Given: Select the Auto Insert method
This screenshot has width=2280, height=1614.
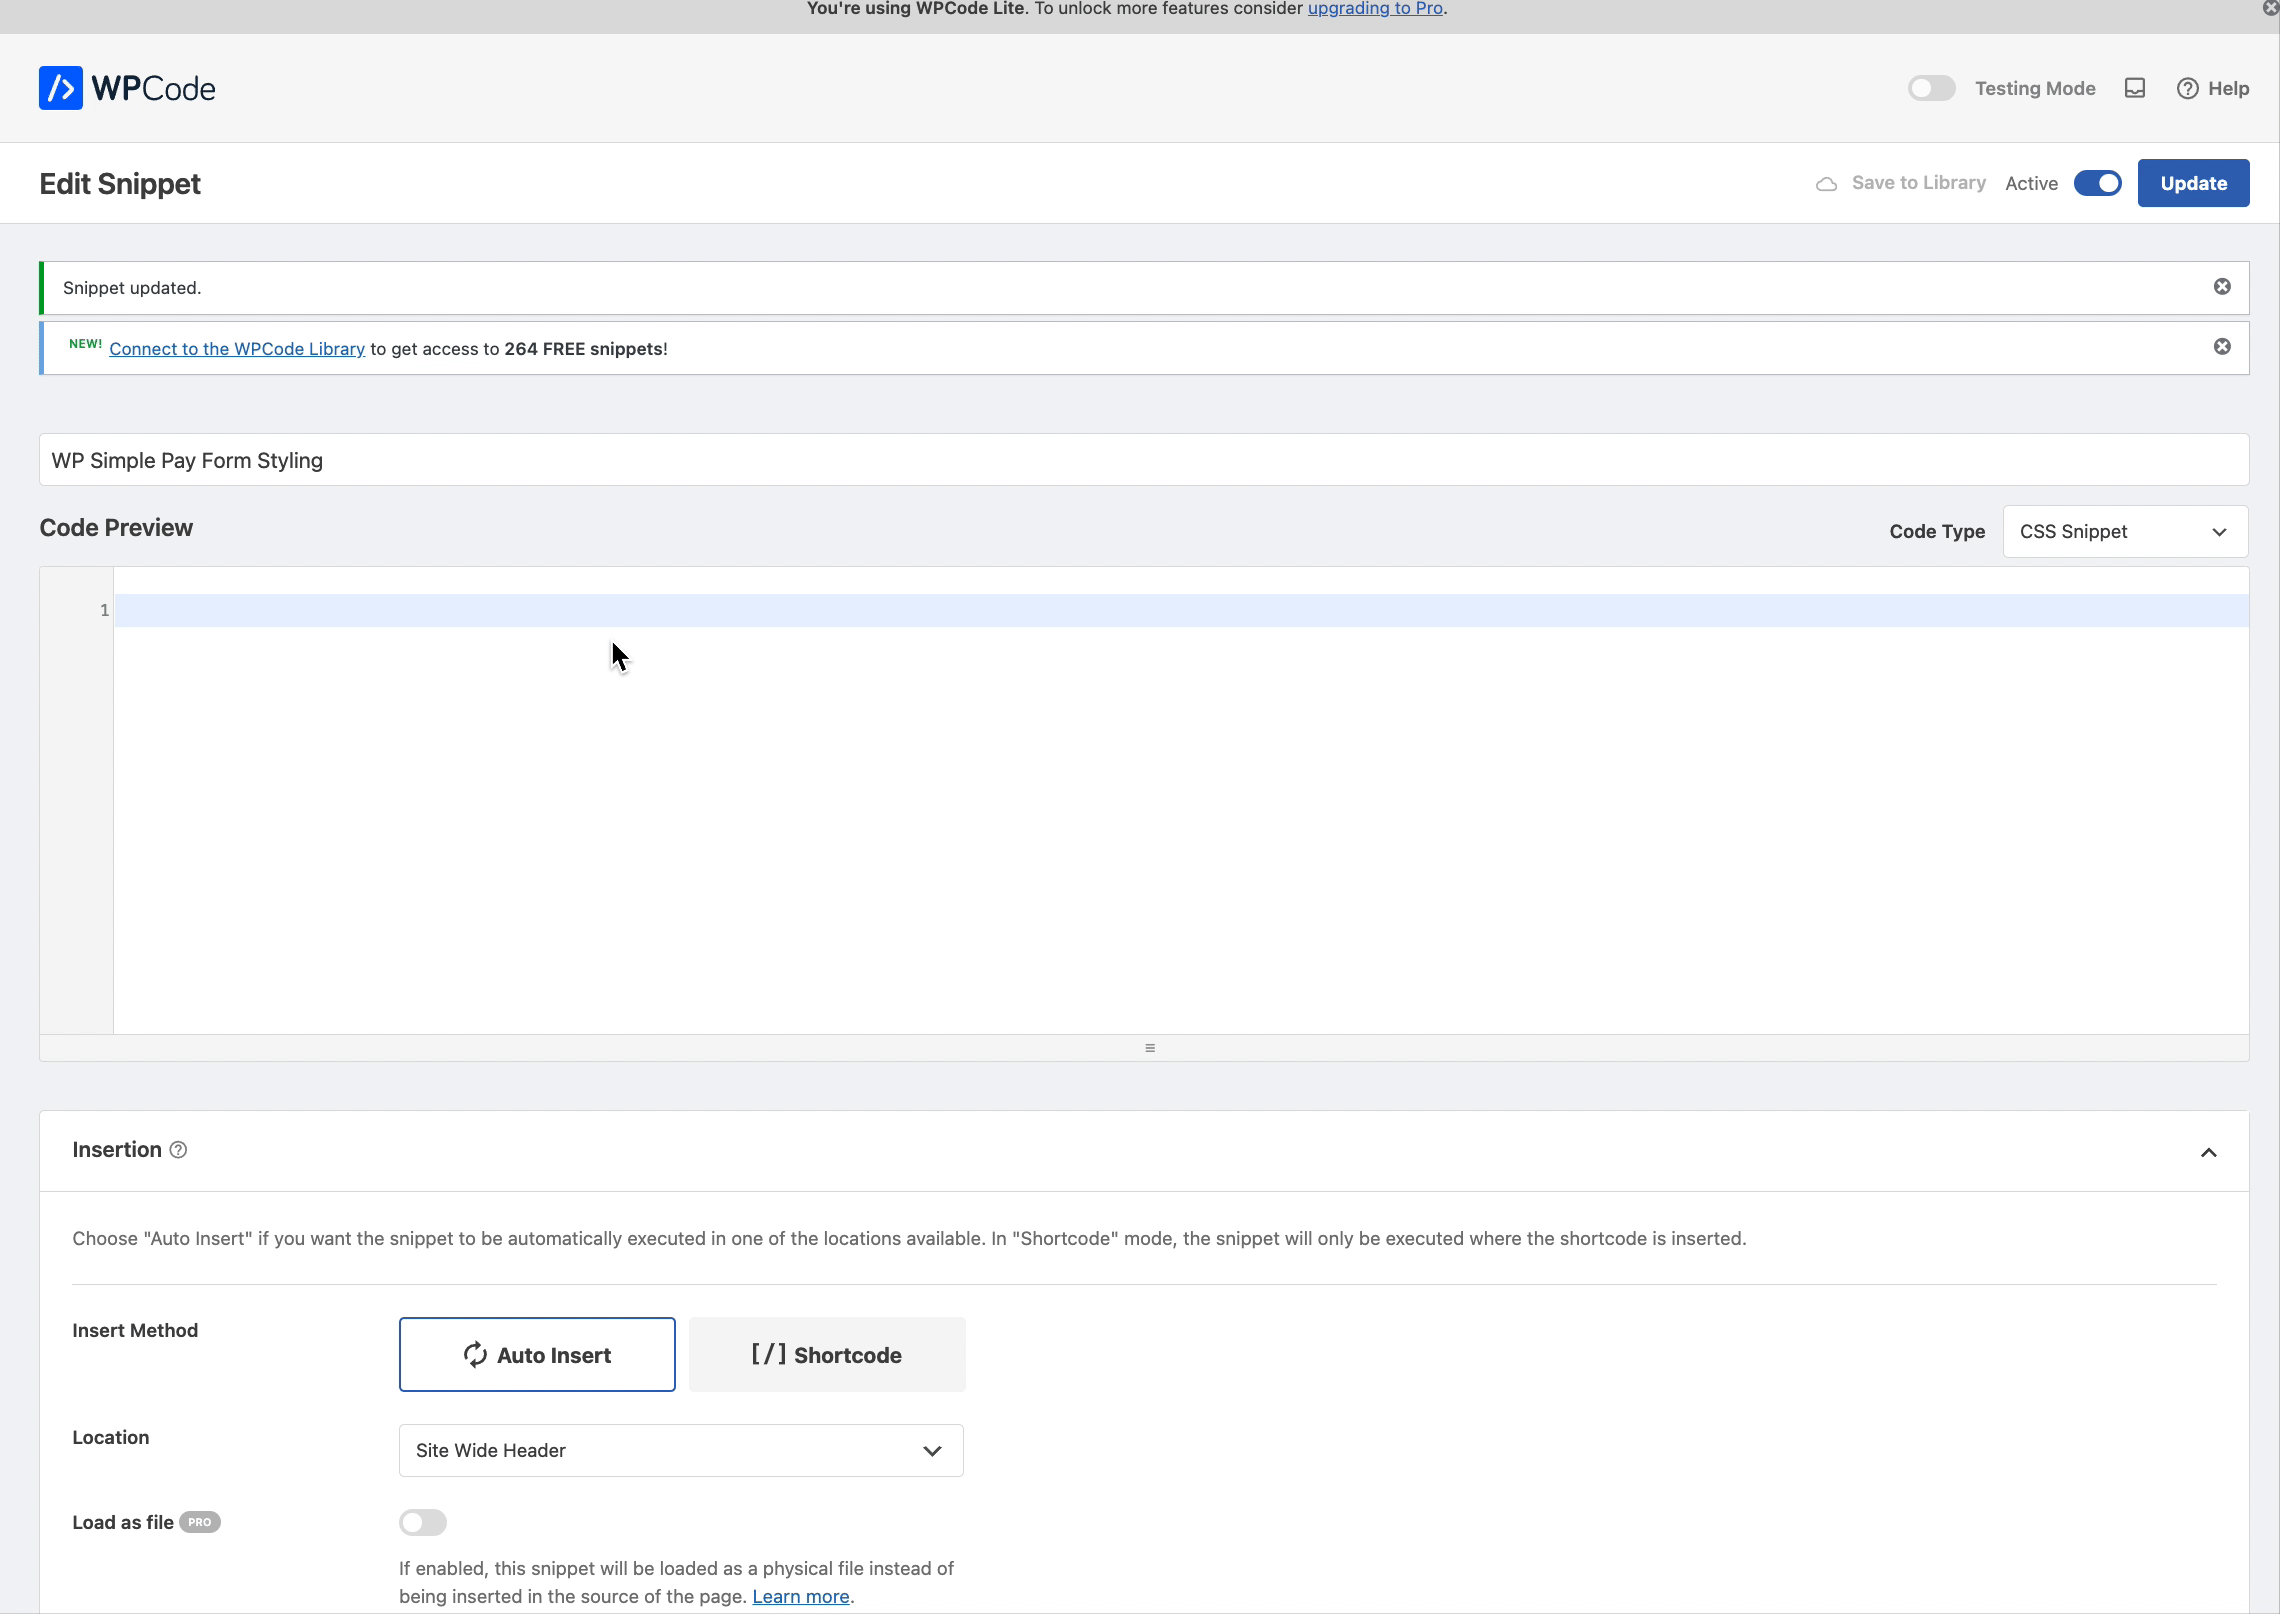Looking at the screenshot, I should [537, 1354].
